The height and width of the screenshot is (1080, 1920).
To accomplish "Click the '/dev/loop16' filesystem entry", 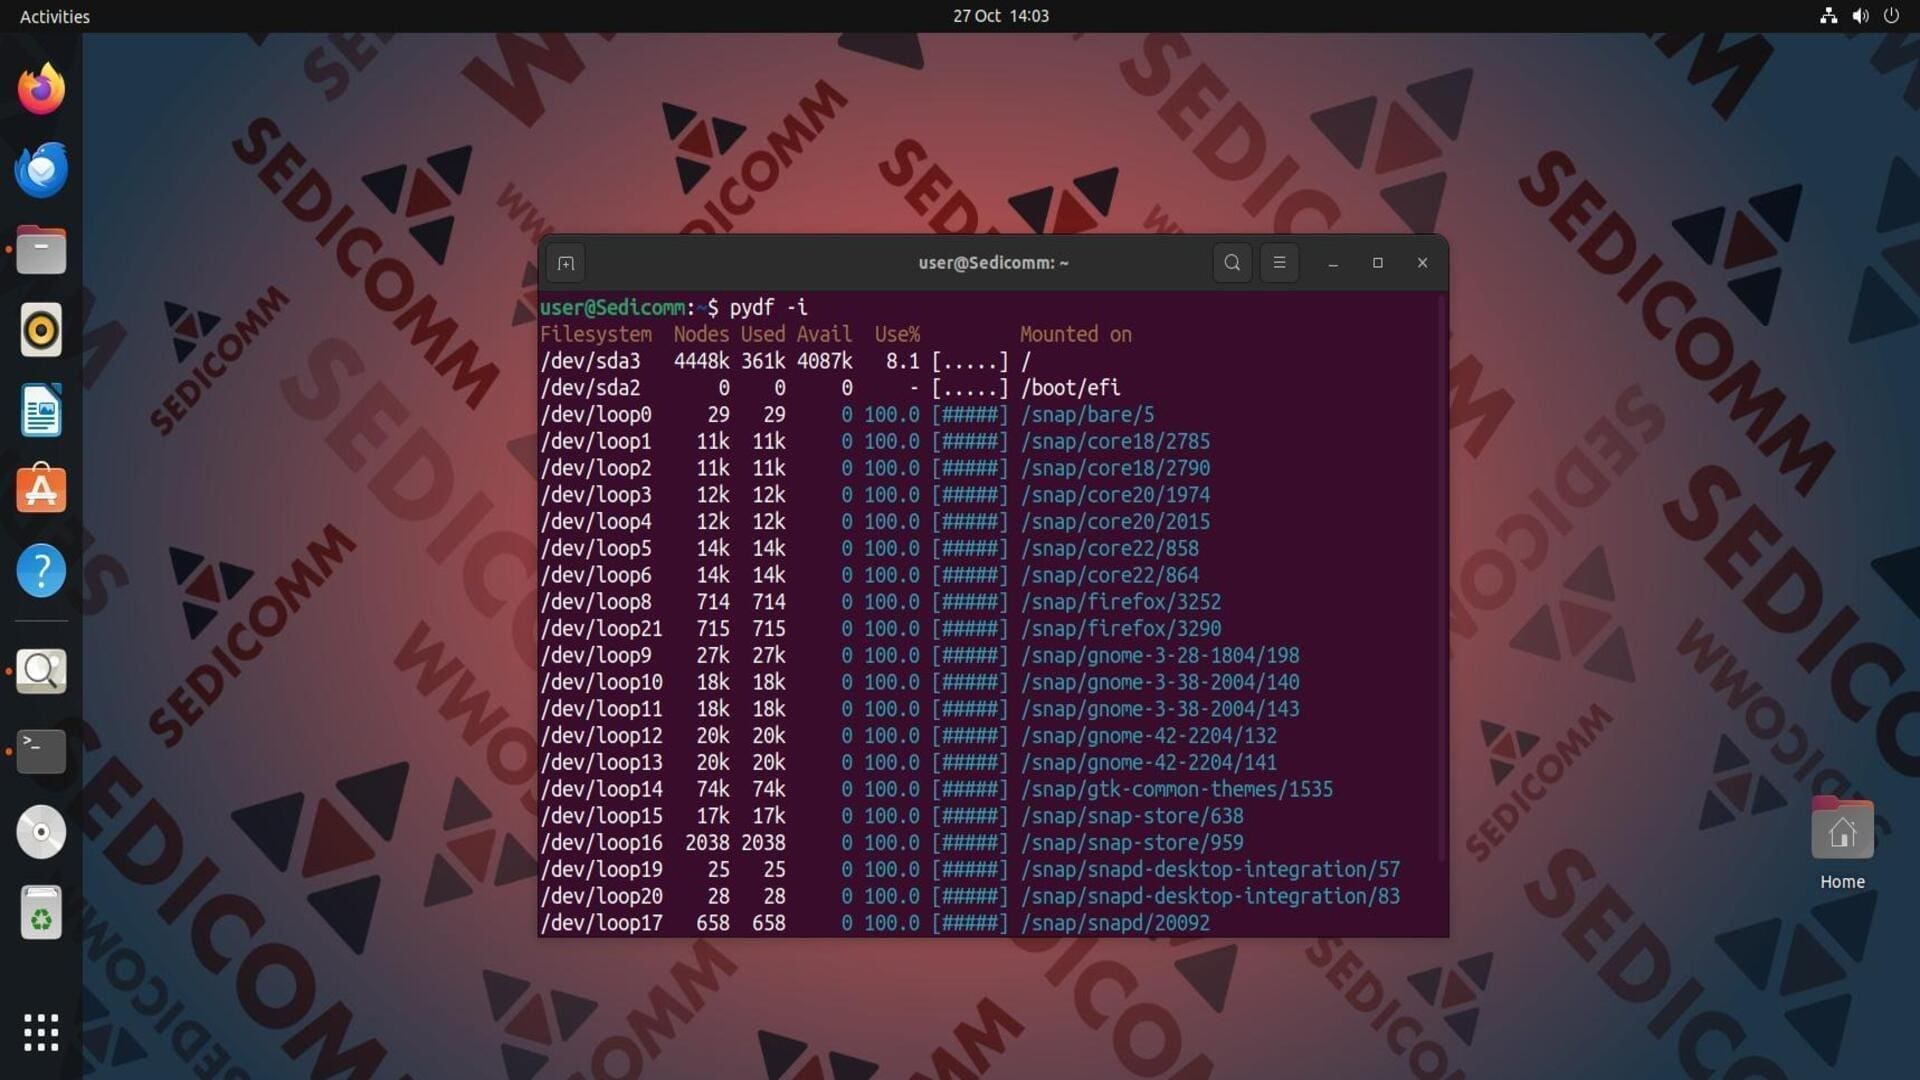I will tap(601, 843).
